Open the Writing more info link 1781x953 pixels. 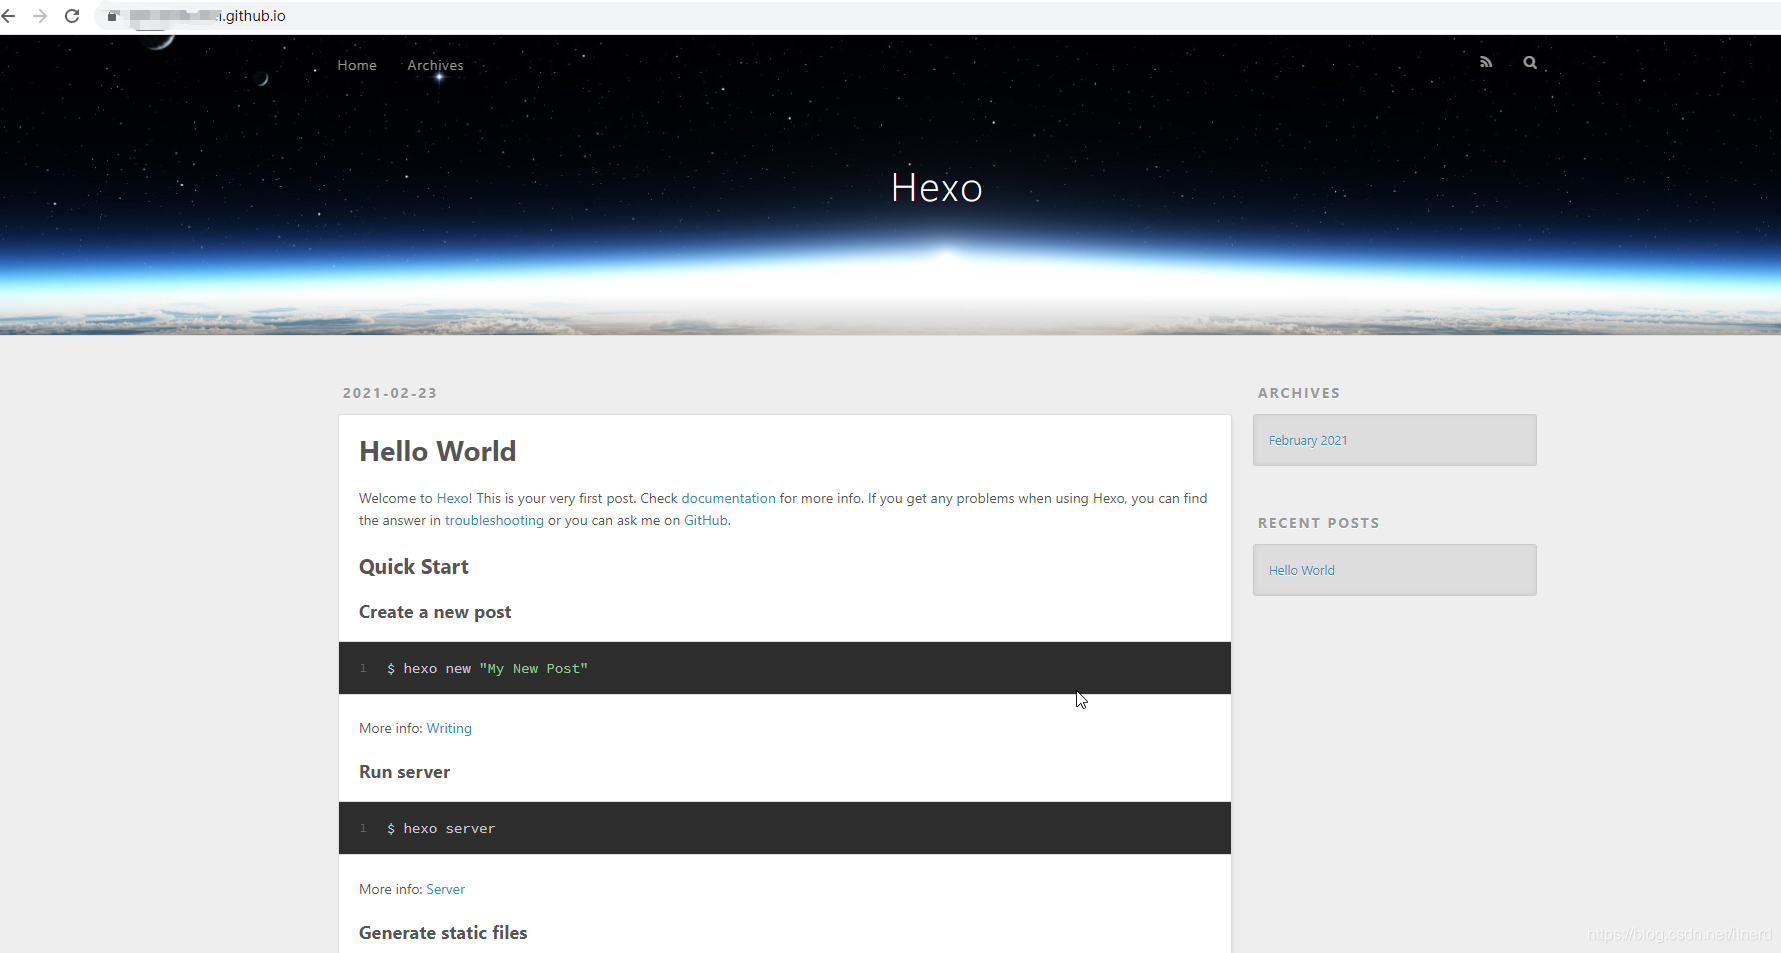click(x=449, y=728)
